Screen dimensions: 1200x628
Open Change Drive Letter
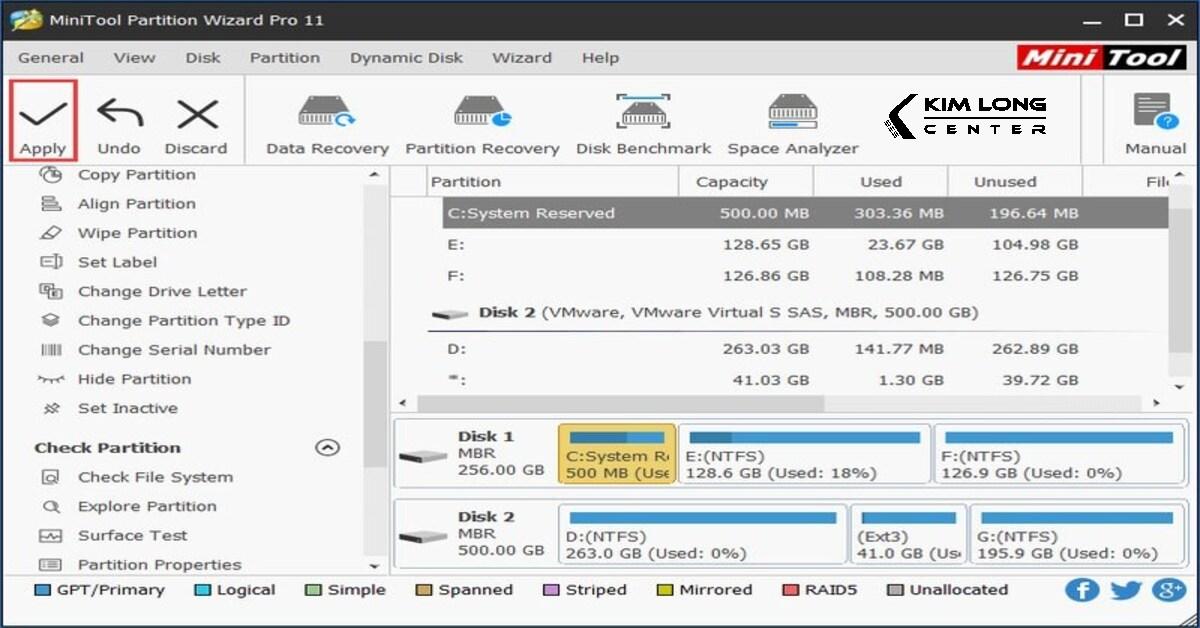point(162,291)
